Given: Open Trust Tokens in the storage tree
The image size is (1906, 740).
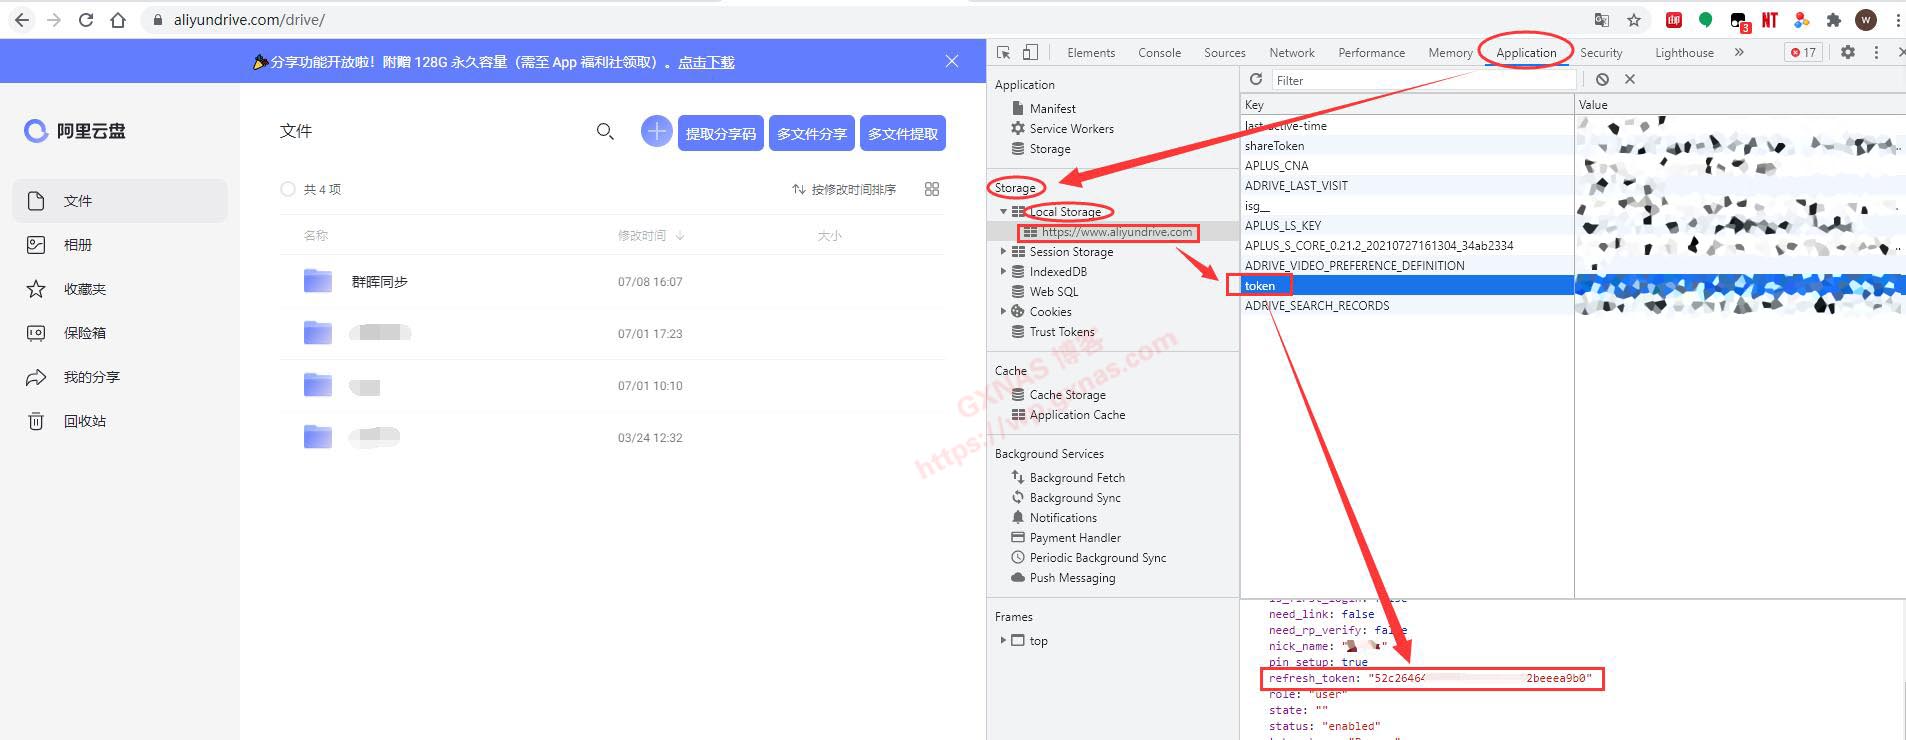Looking at the screenshot, I should tap(1062, 332).
